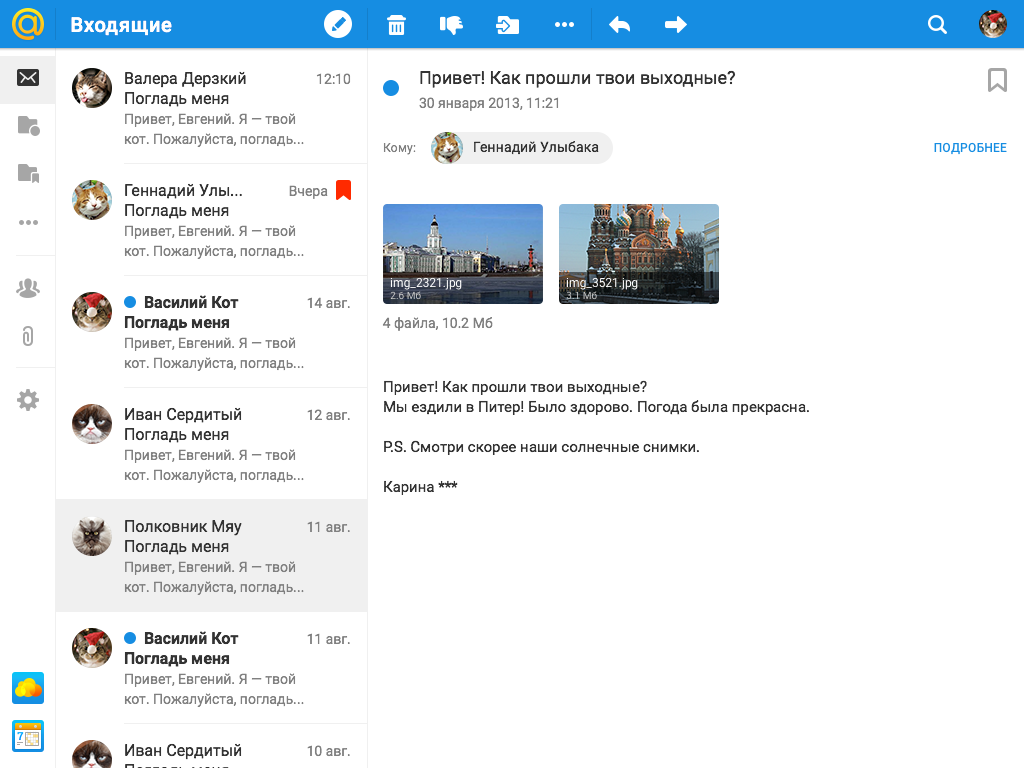Mark the message as spam
The image size is (1024, 768).
pyautogui.click(x=451, y=25)
